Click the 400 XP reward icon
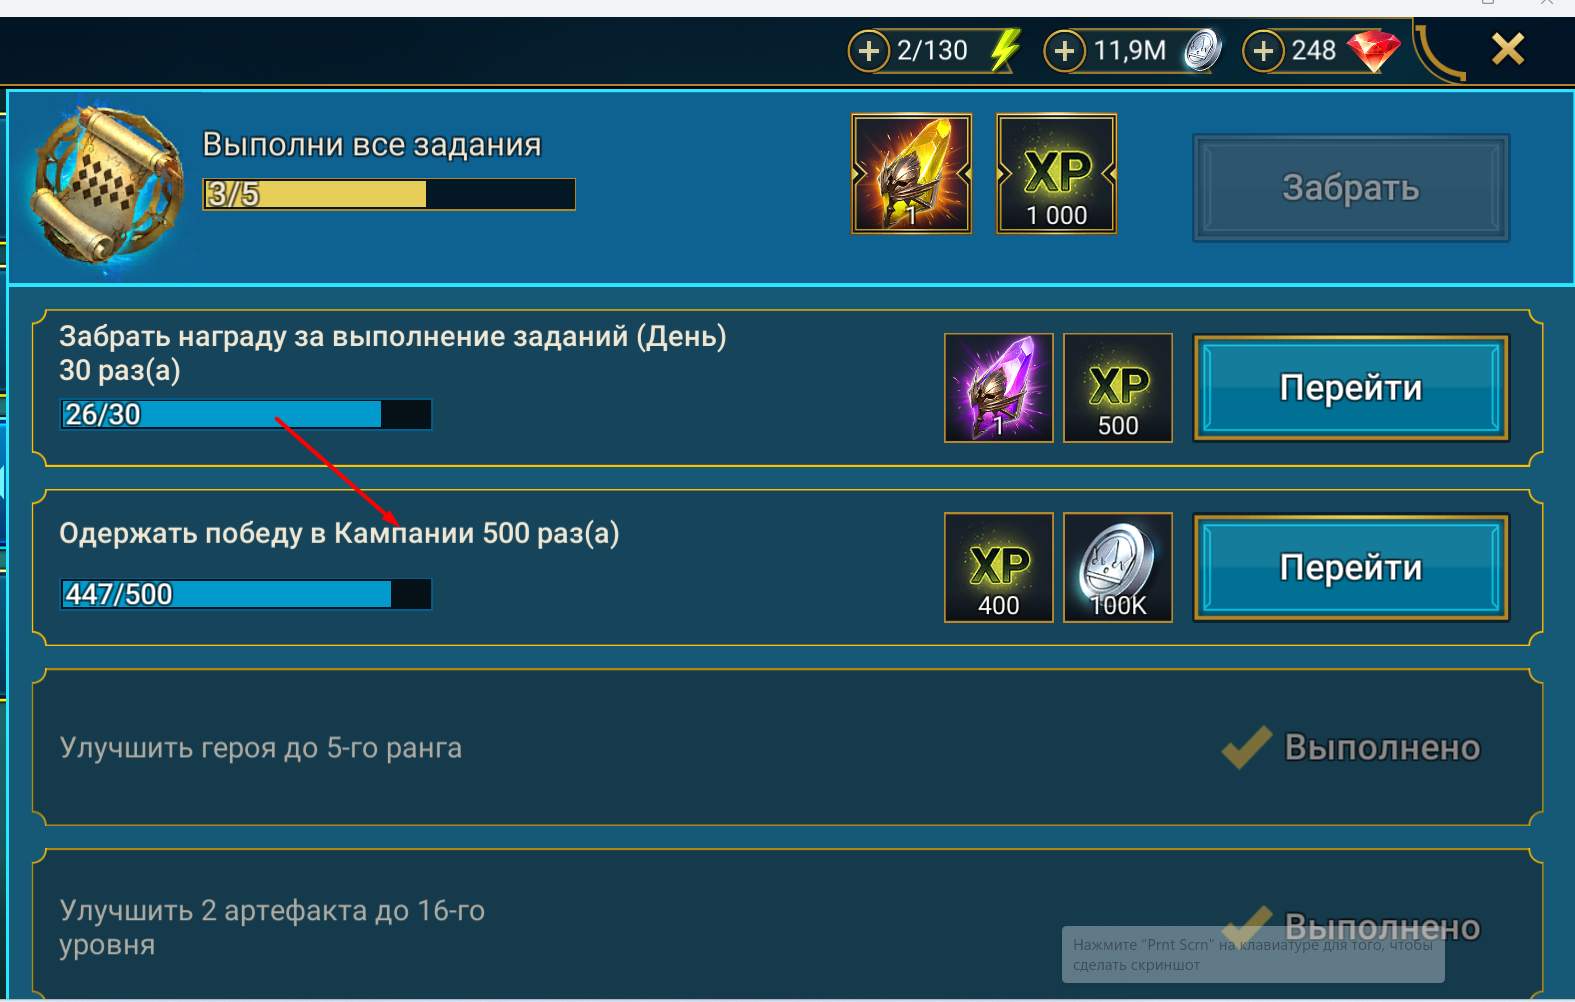The width and height of the screenshot is (1575, 1002). click(999, 567)
